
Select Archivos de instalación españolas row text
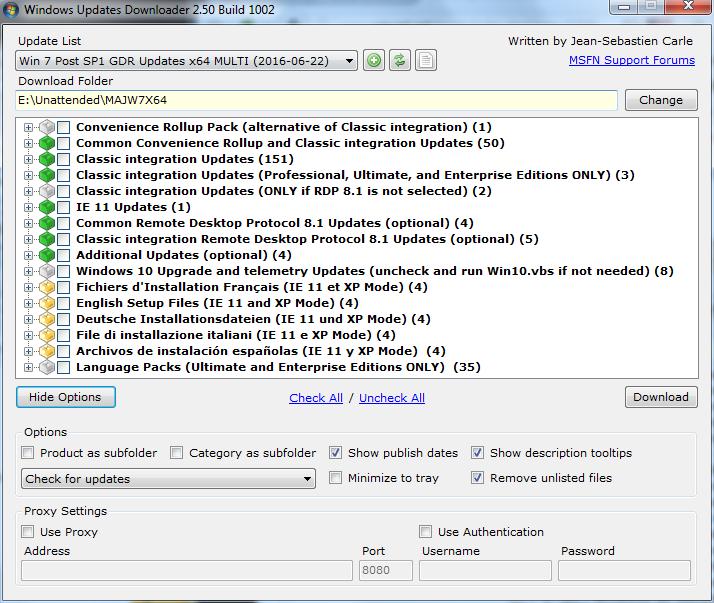[261, 351]
